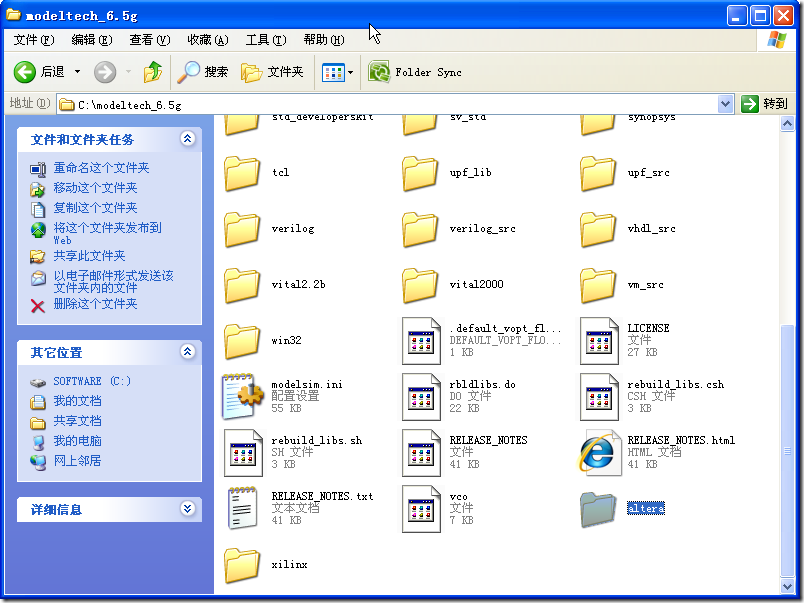The width and height of the screenshot is (804, 603).
Task: Select the win32 folder icon
Action: (242, 340)
